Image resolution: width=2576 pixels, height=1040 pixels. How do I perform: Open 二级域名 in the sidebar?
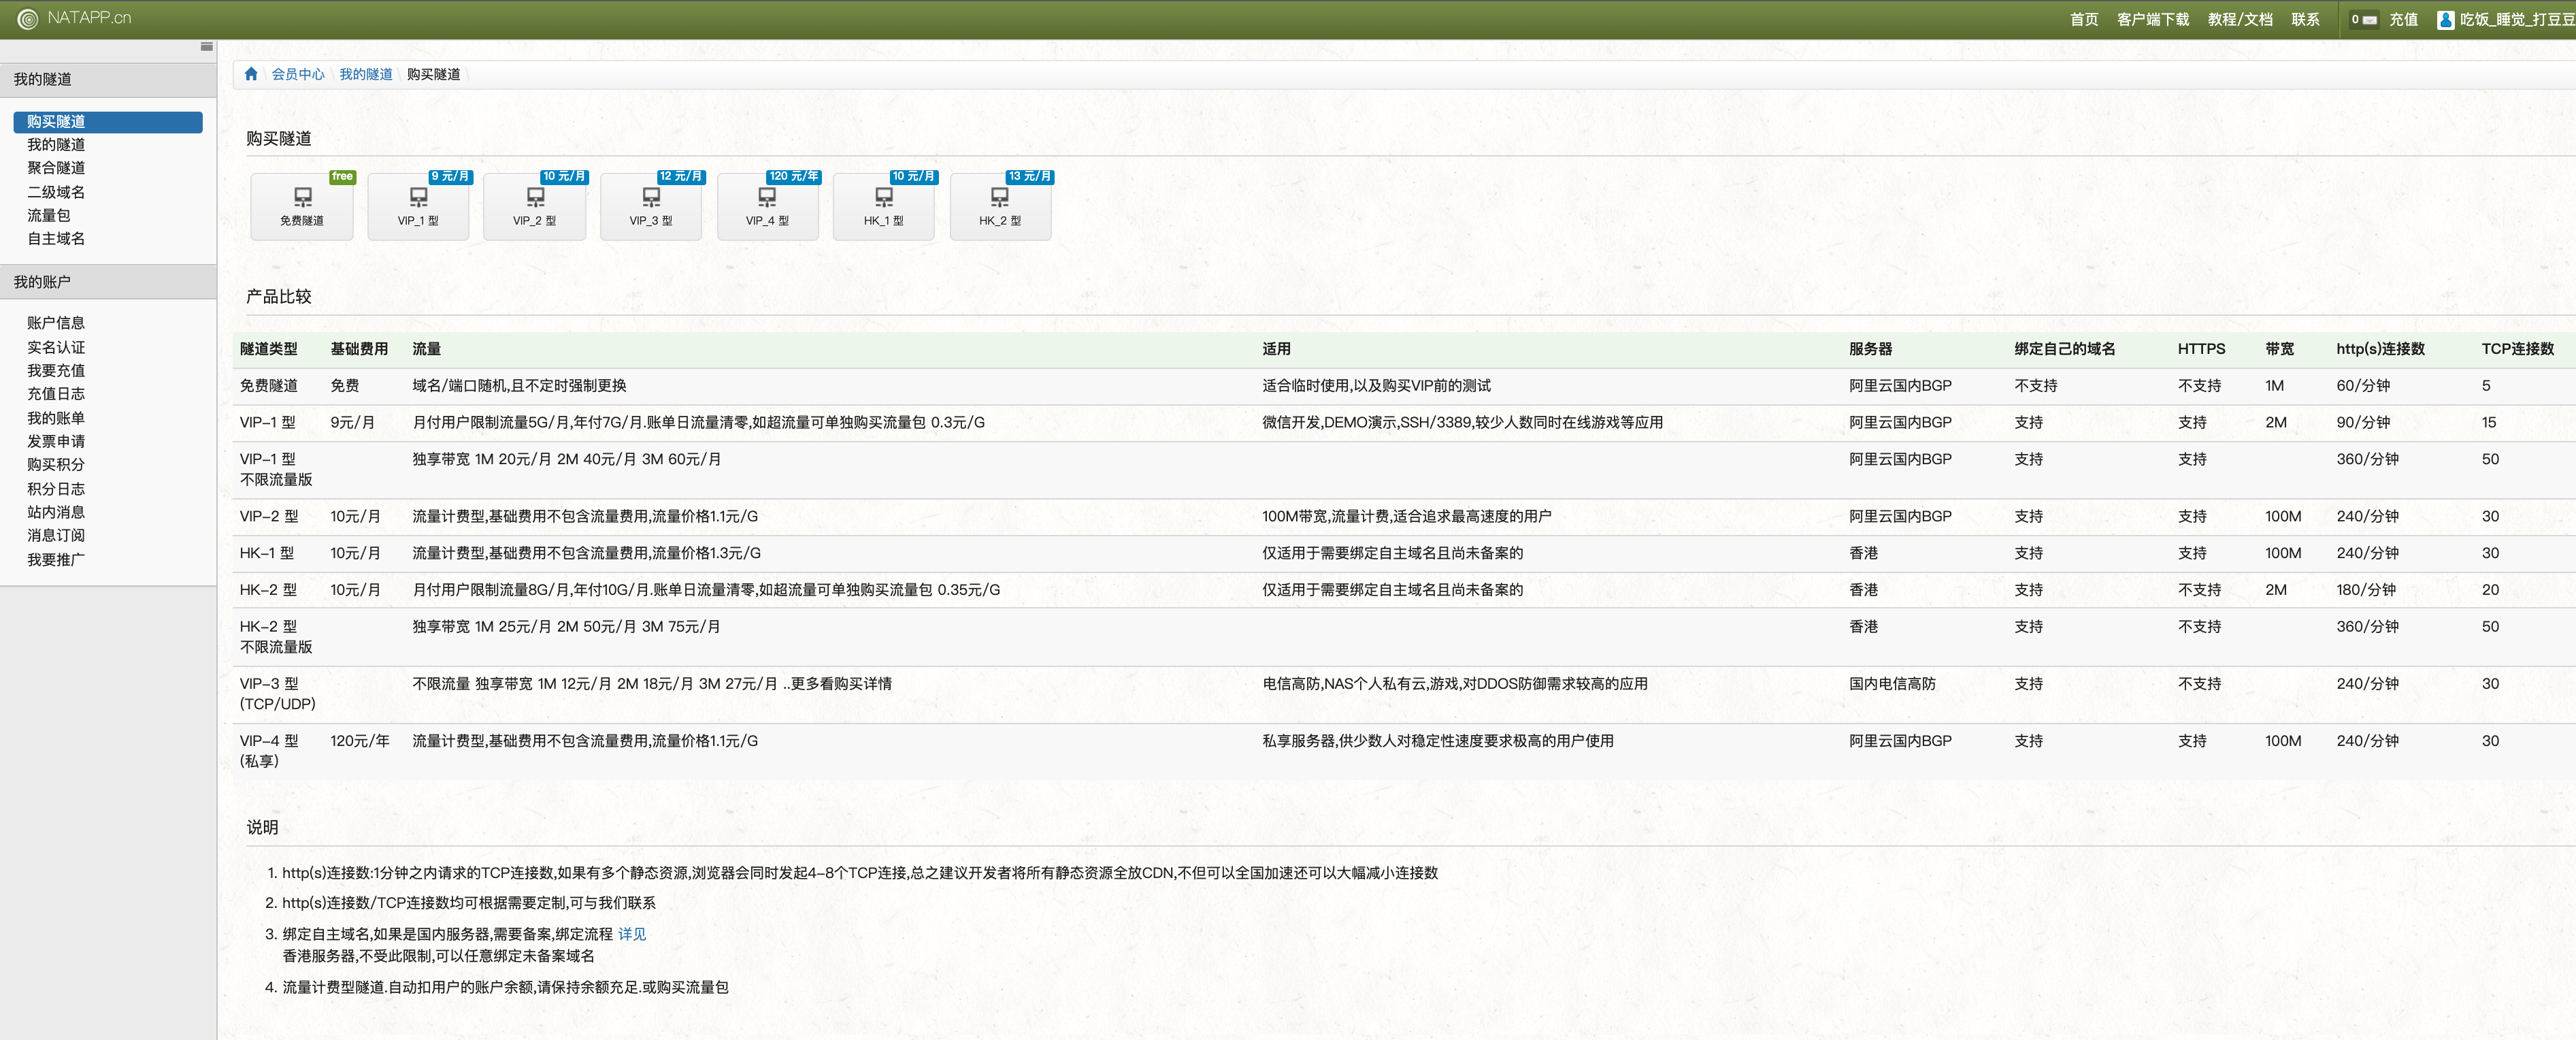[x=56, y=192]
